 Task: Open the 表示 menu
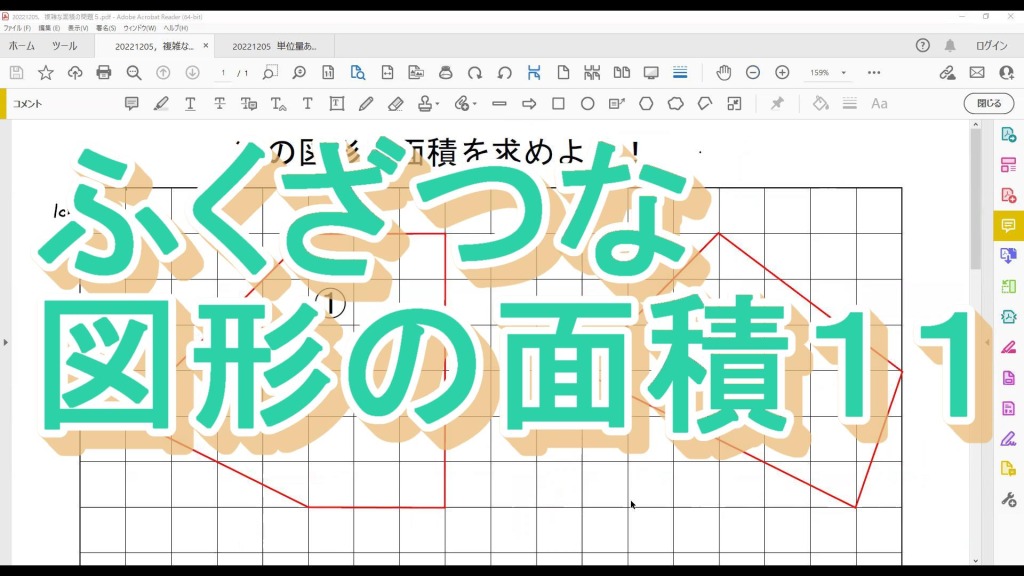click(77, 28)
